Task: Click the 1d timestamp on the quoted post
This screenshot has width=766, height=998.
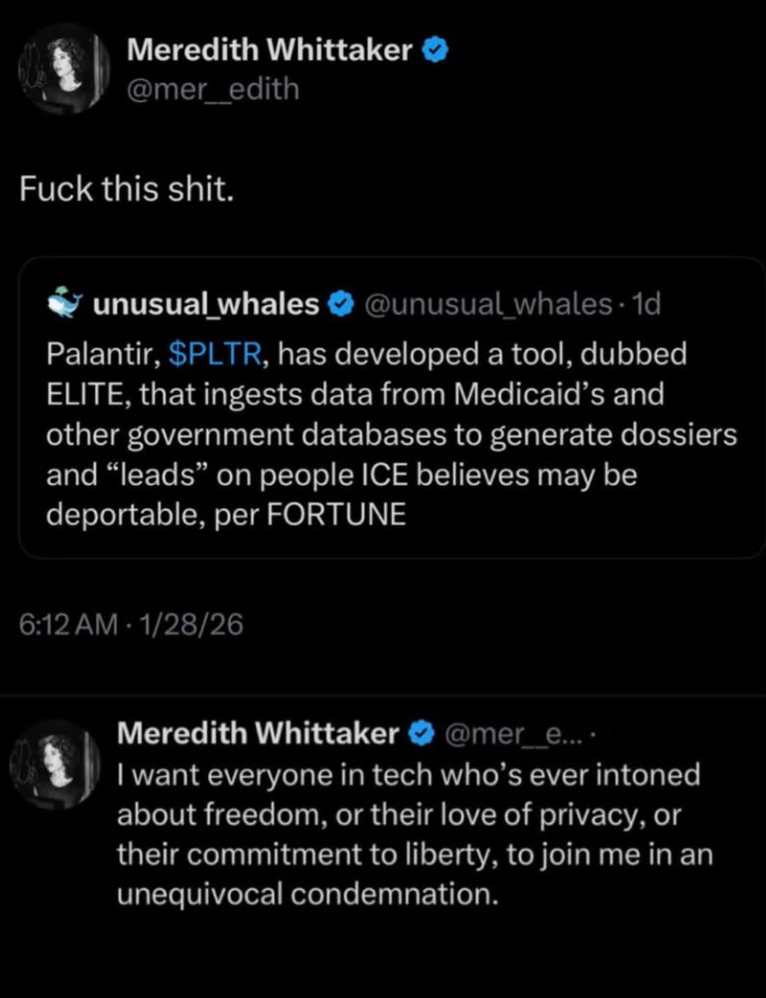Action: click(x=644, y=303)
